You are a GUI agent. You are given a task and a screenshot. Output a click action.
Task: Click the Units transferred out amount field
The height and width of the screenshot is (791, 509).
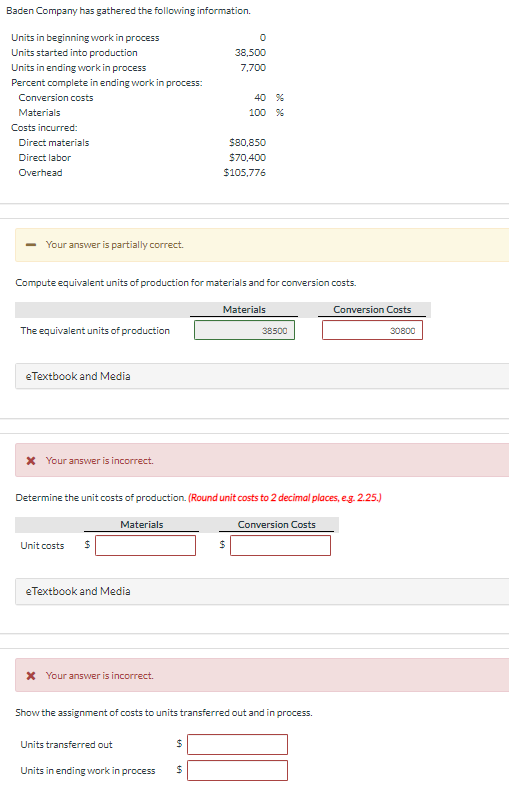pyautogui.click(x=238, y=744)
